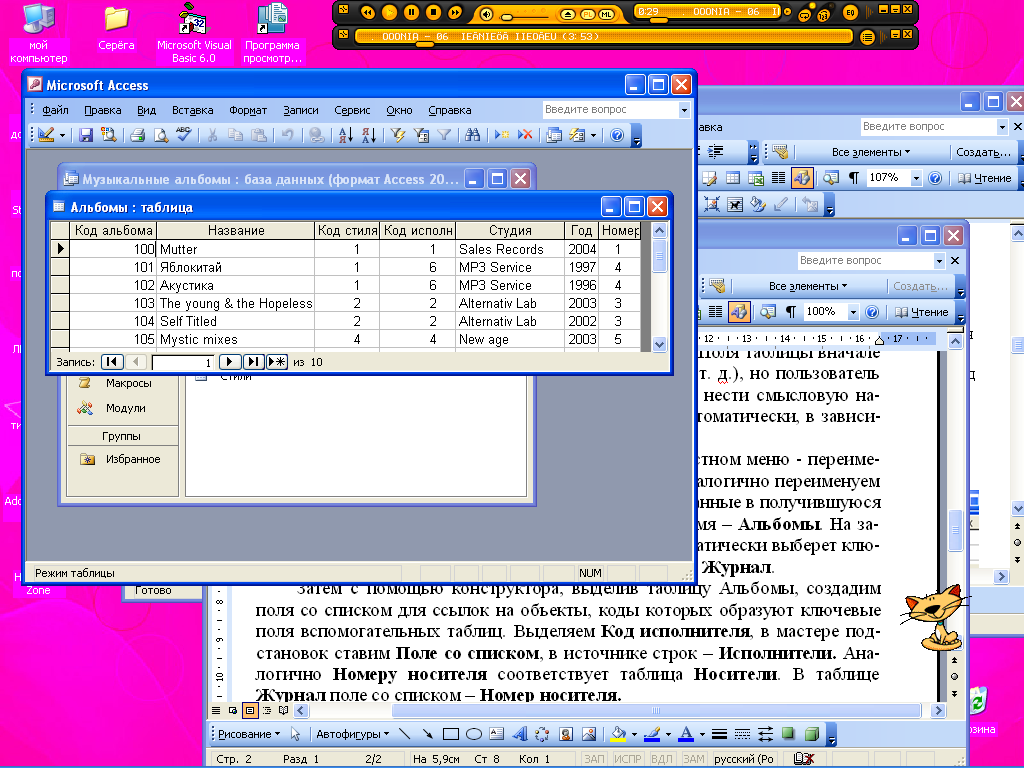Click the Line Style icon in Drawing toolbar
Screen dimensions: 1024x768
719,734
